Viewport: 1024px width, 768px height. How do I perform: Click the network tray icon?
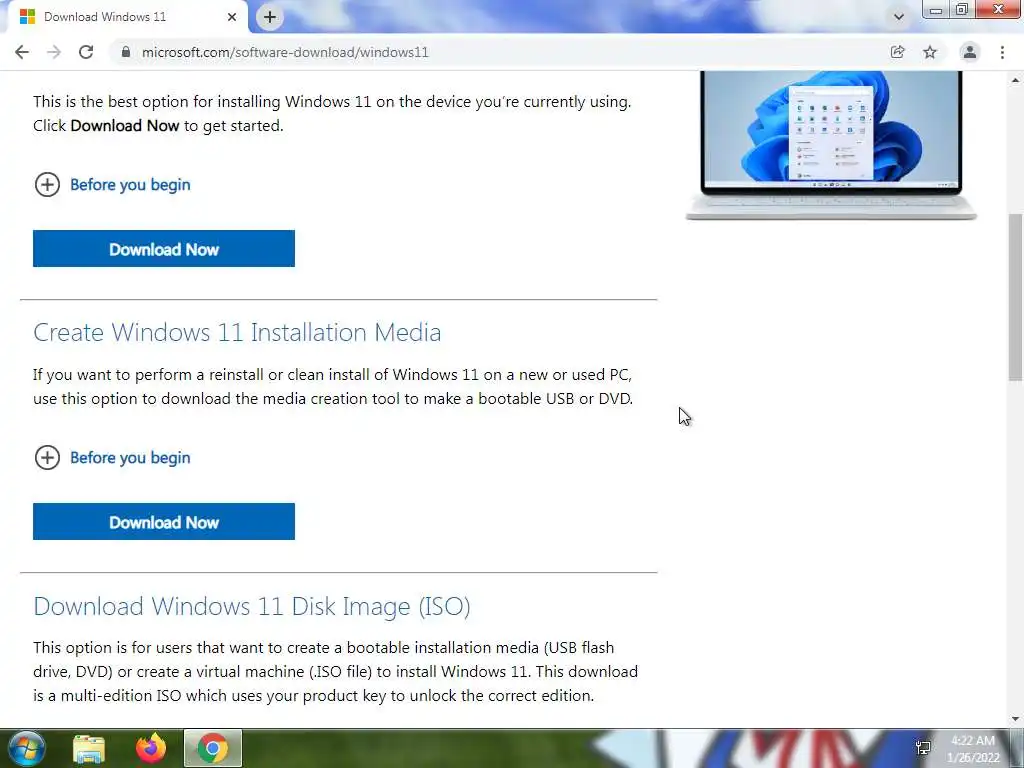point(923,748)
